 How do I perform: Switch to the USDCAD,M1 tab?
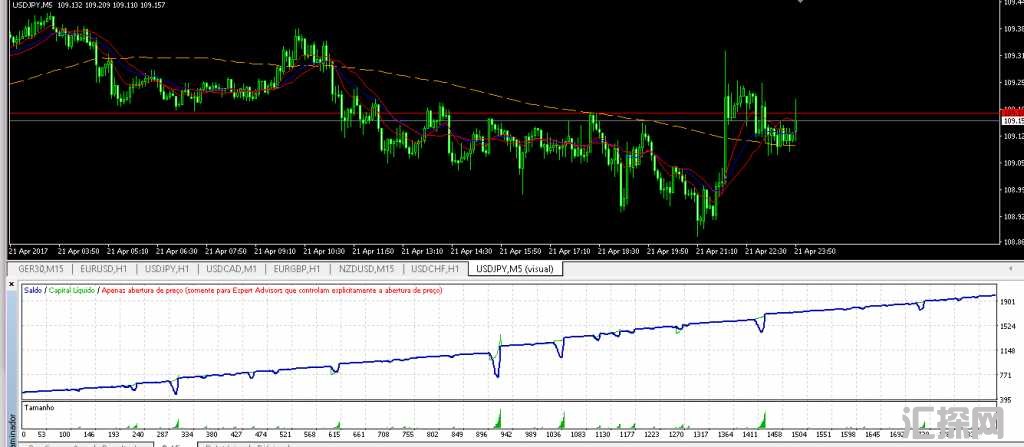(x=233, y=269)
